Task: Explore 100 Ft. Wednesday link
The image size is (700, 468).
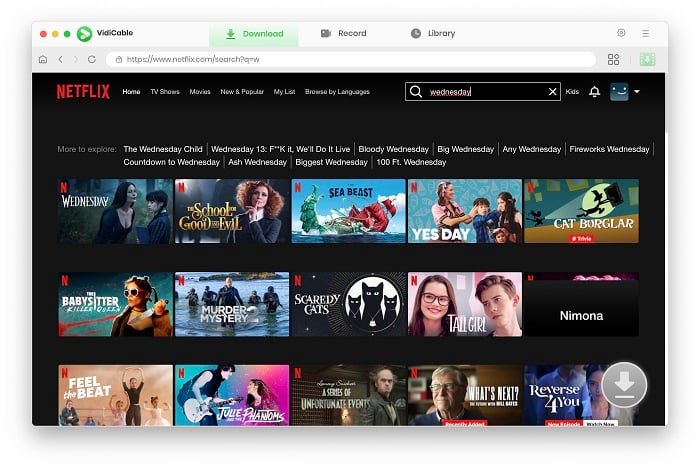Action: pyautogui.click(x=411, y=162)
